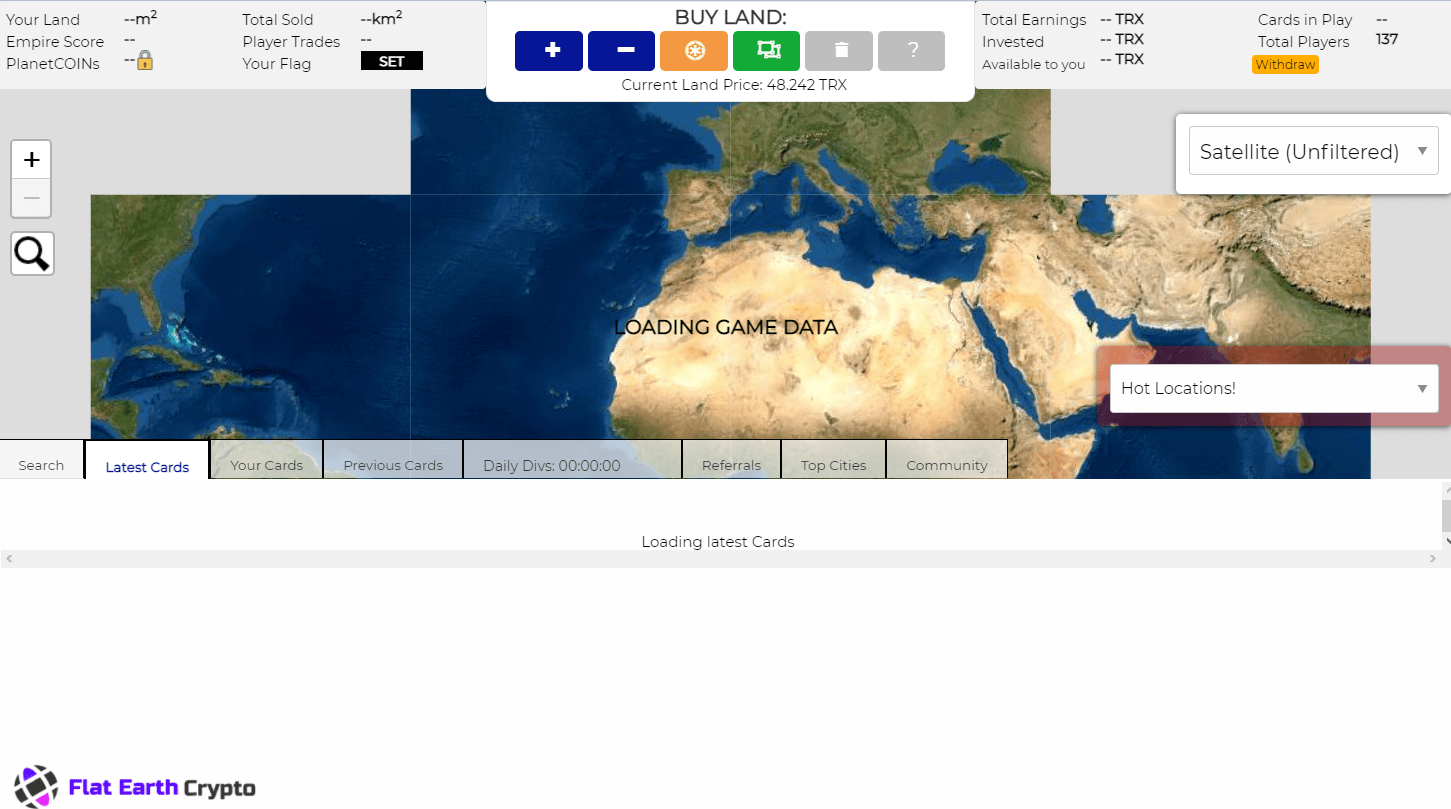Screen dimensions: 1451x809
Task: Click the blue minus Buy Land button
Action: (x=621, y=51)
